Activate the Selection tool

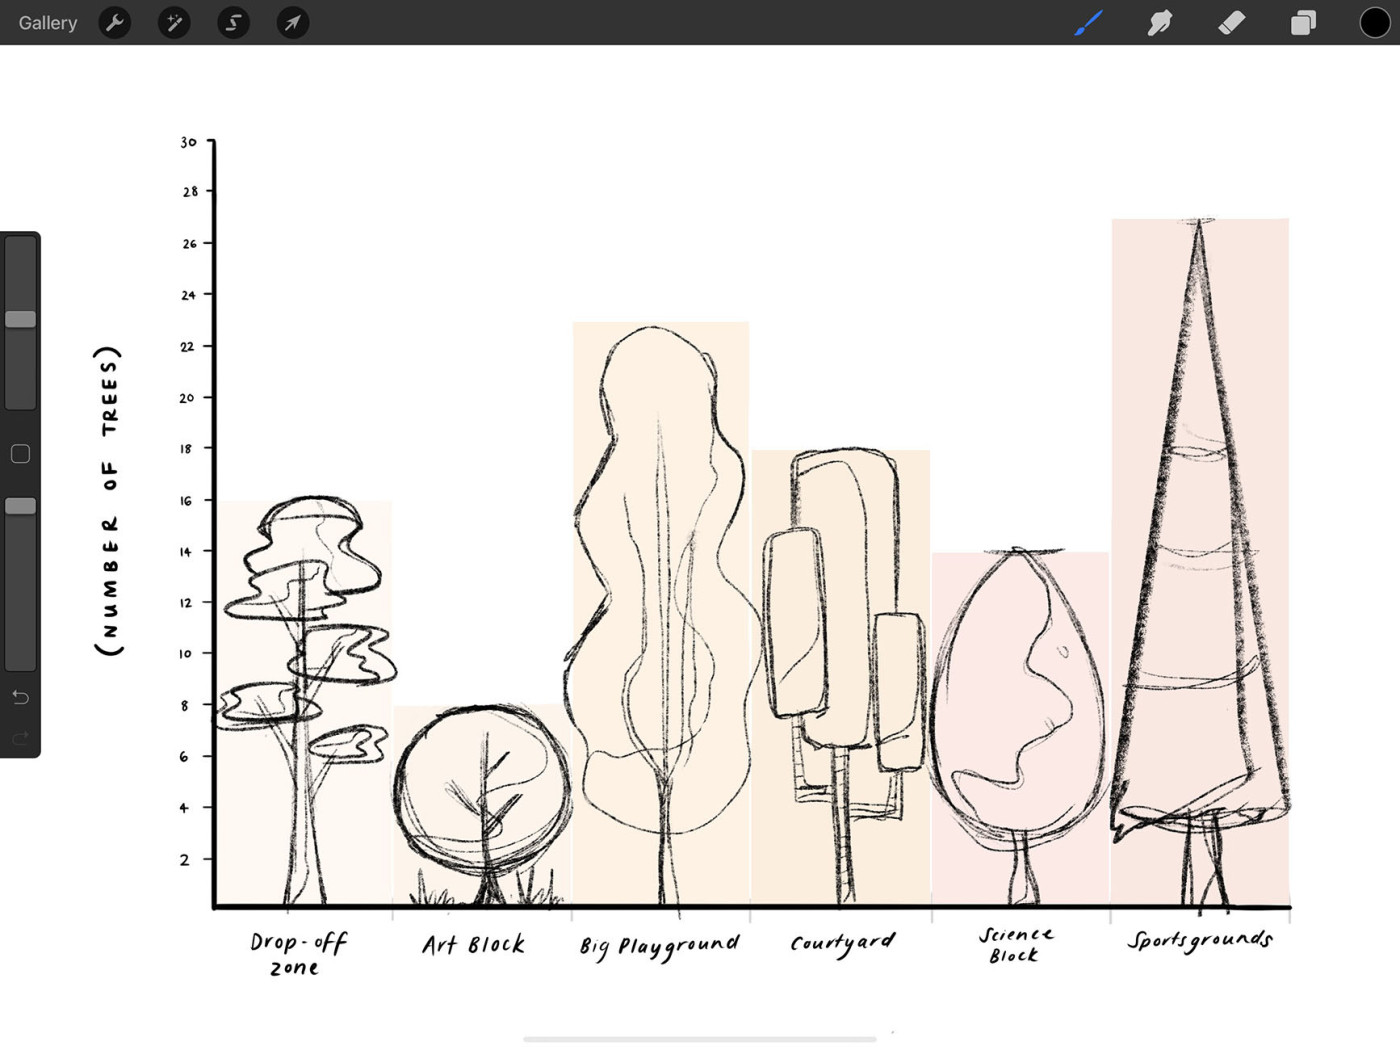(x=233, y=22)
